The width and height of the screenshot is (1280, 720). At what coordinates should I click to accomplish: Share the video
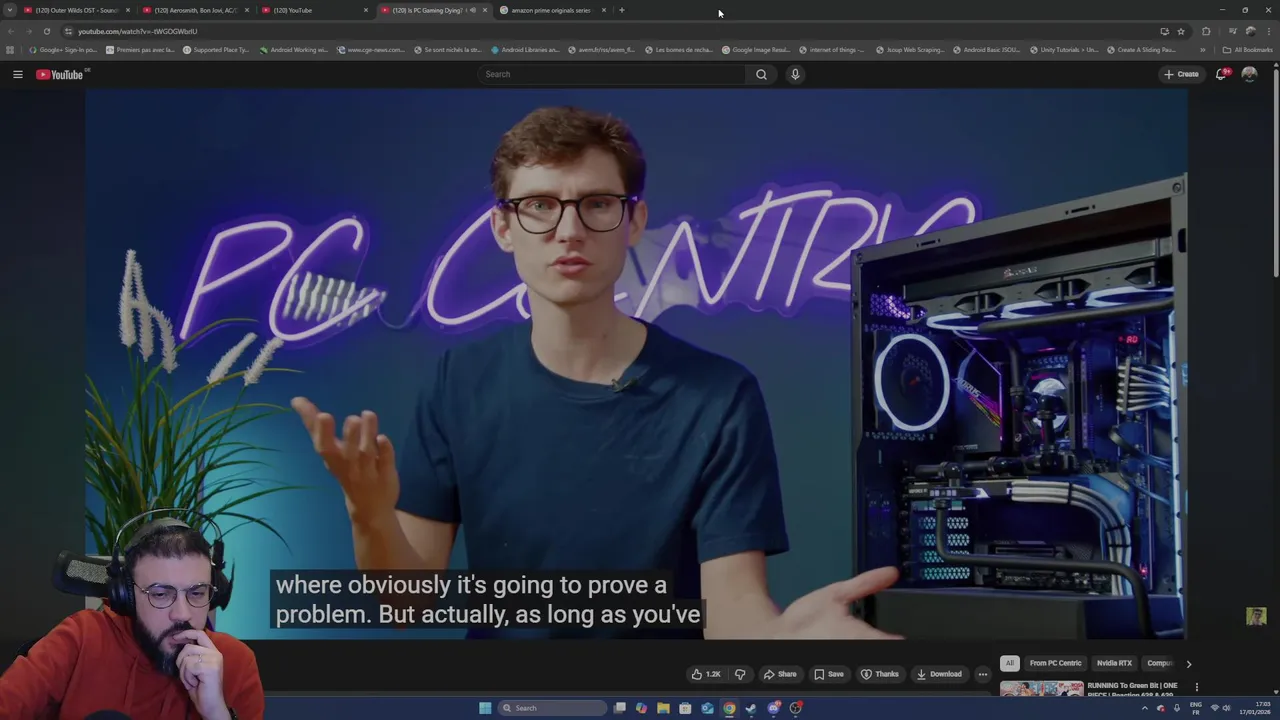click(x=780, y=674)
